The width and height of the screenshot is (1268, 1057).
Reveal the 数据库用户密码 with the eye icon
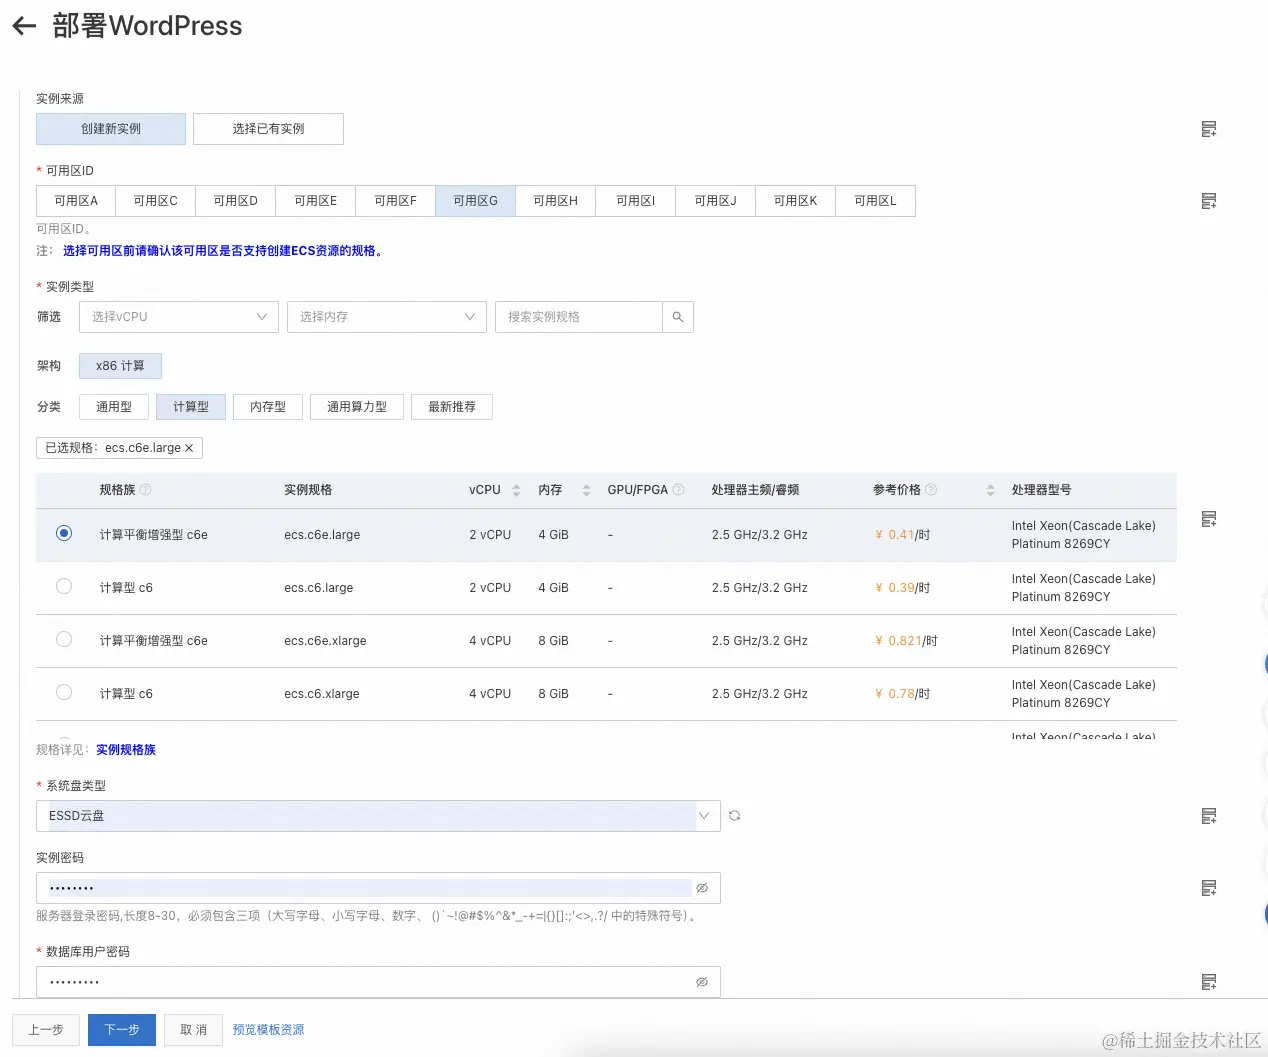point(702,982)
